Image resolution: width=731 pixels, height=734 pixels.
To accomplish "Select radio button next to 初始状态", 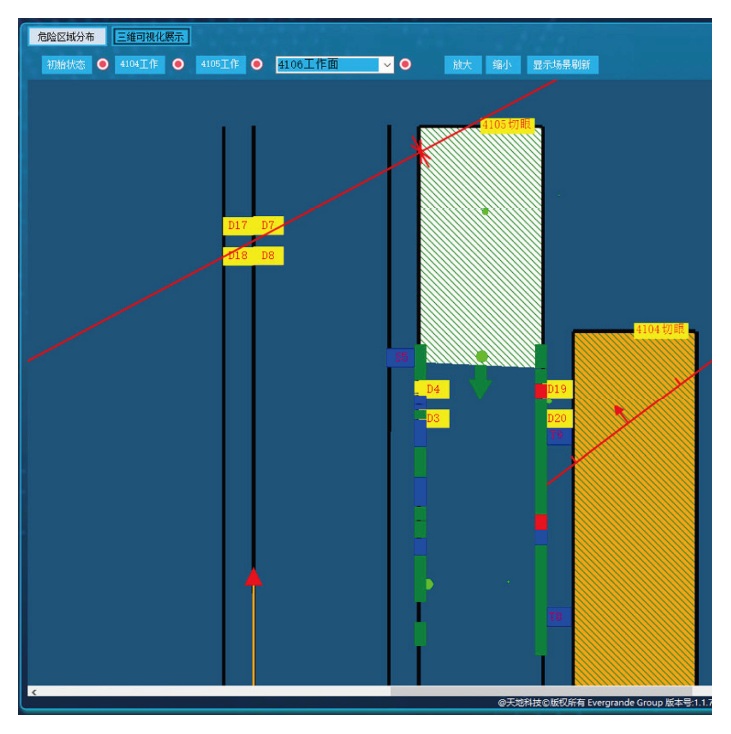I will click(x=102, y=65).
